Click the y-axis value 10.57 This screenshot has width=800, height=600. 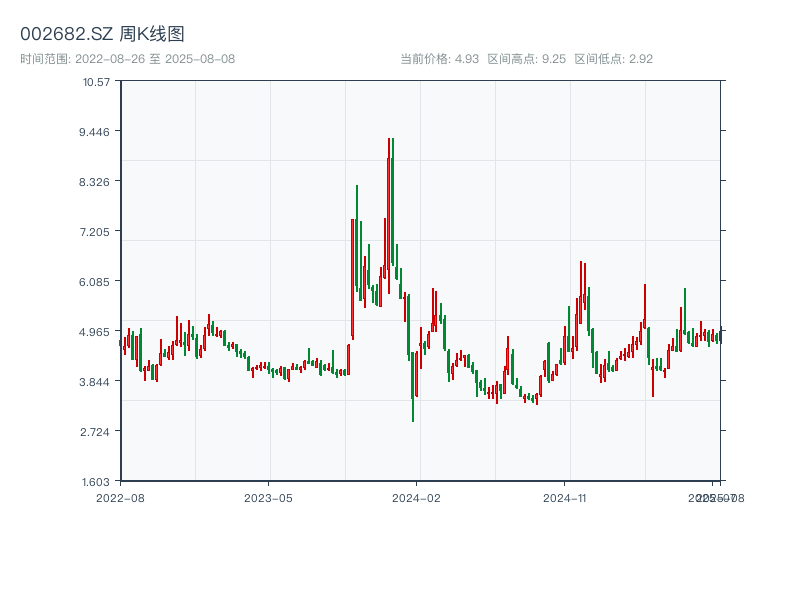click(x=96, y=82)
